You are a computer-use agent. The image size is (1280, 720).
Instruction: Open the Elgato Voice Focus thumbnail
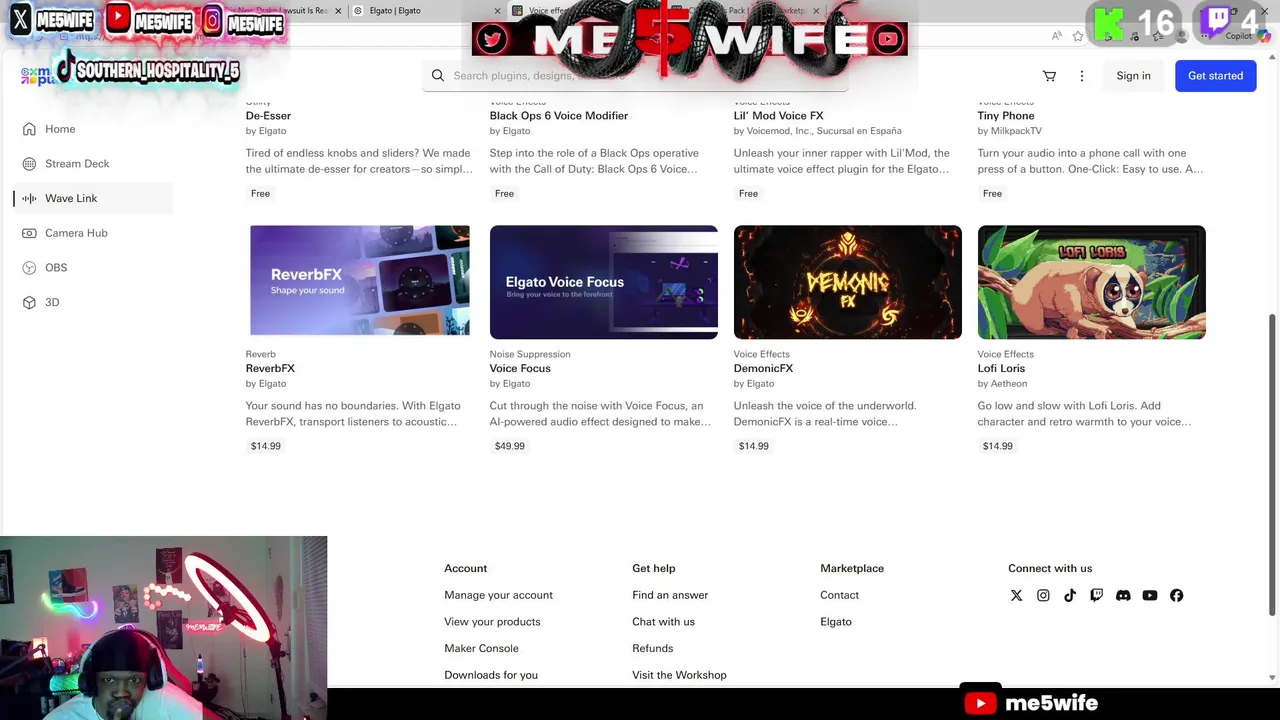[x=603, y=282]
